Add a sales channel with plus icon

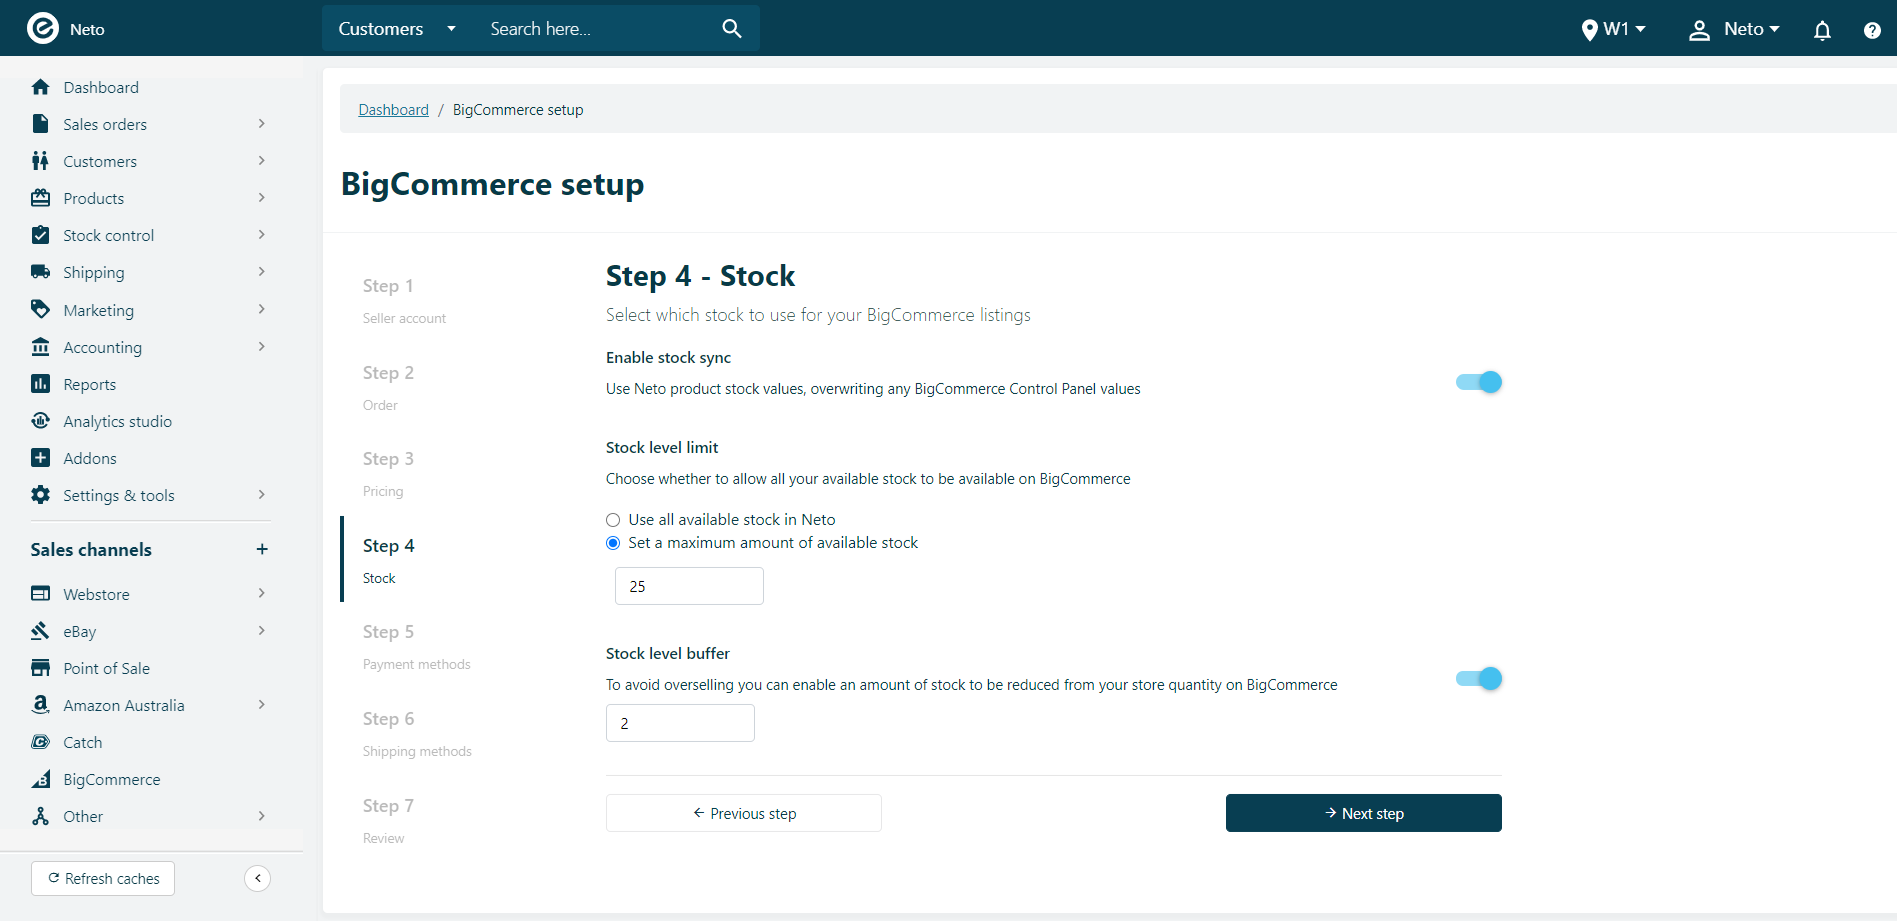pos(262,549)
